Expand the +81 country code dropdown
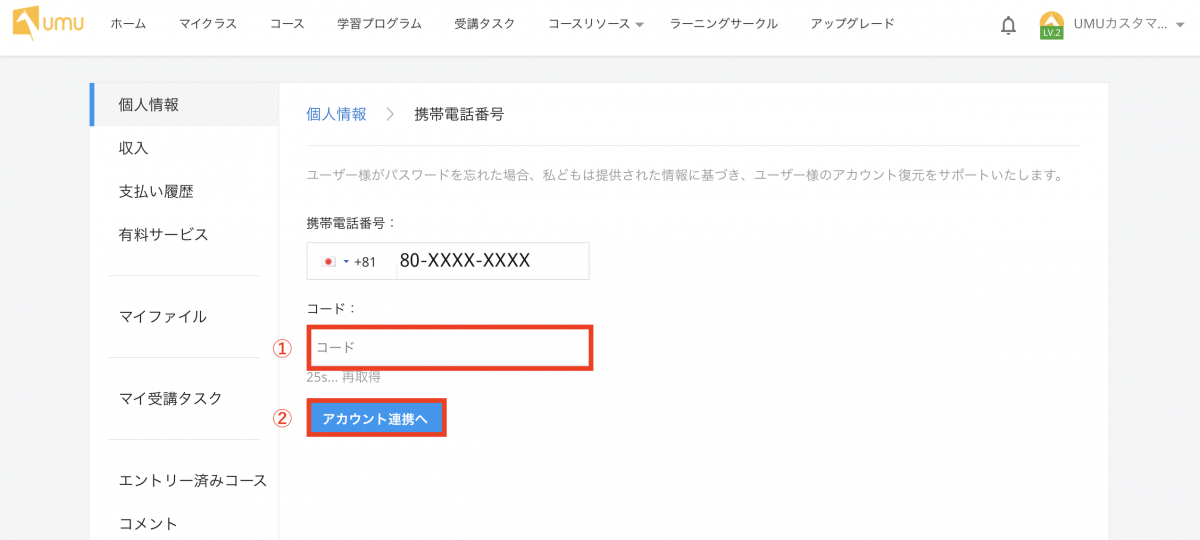Screen dimensions: 1200x540 pos(346,262)
